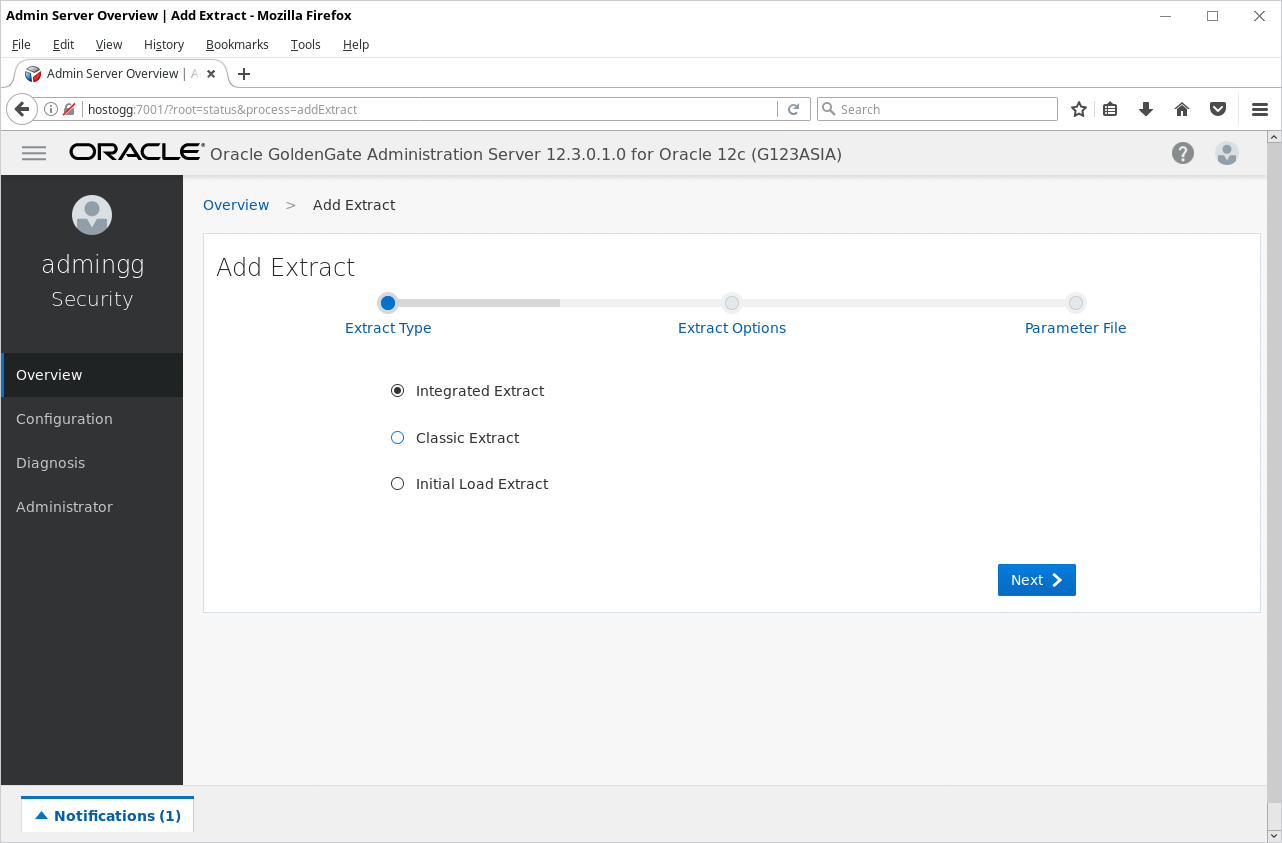1282x843 pixels.
Task: Select Configuration in the sidebar
Action: coord(92,419)
